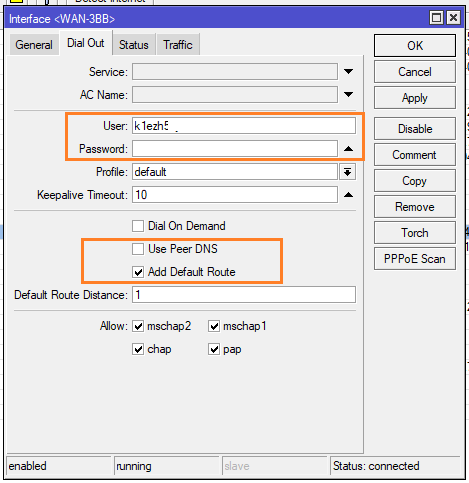Viewport: 469px width, 483px height.
Task: Toggle Dial On Demand checkbox
Action: (x=138, y=226)
